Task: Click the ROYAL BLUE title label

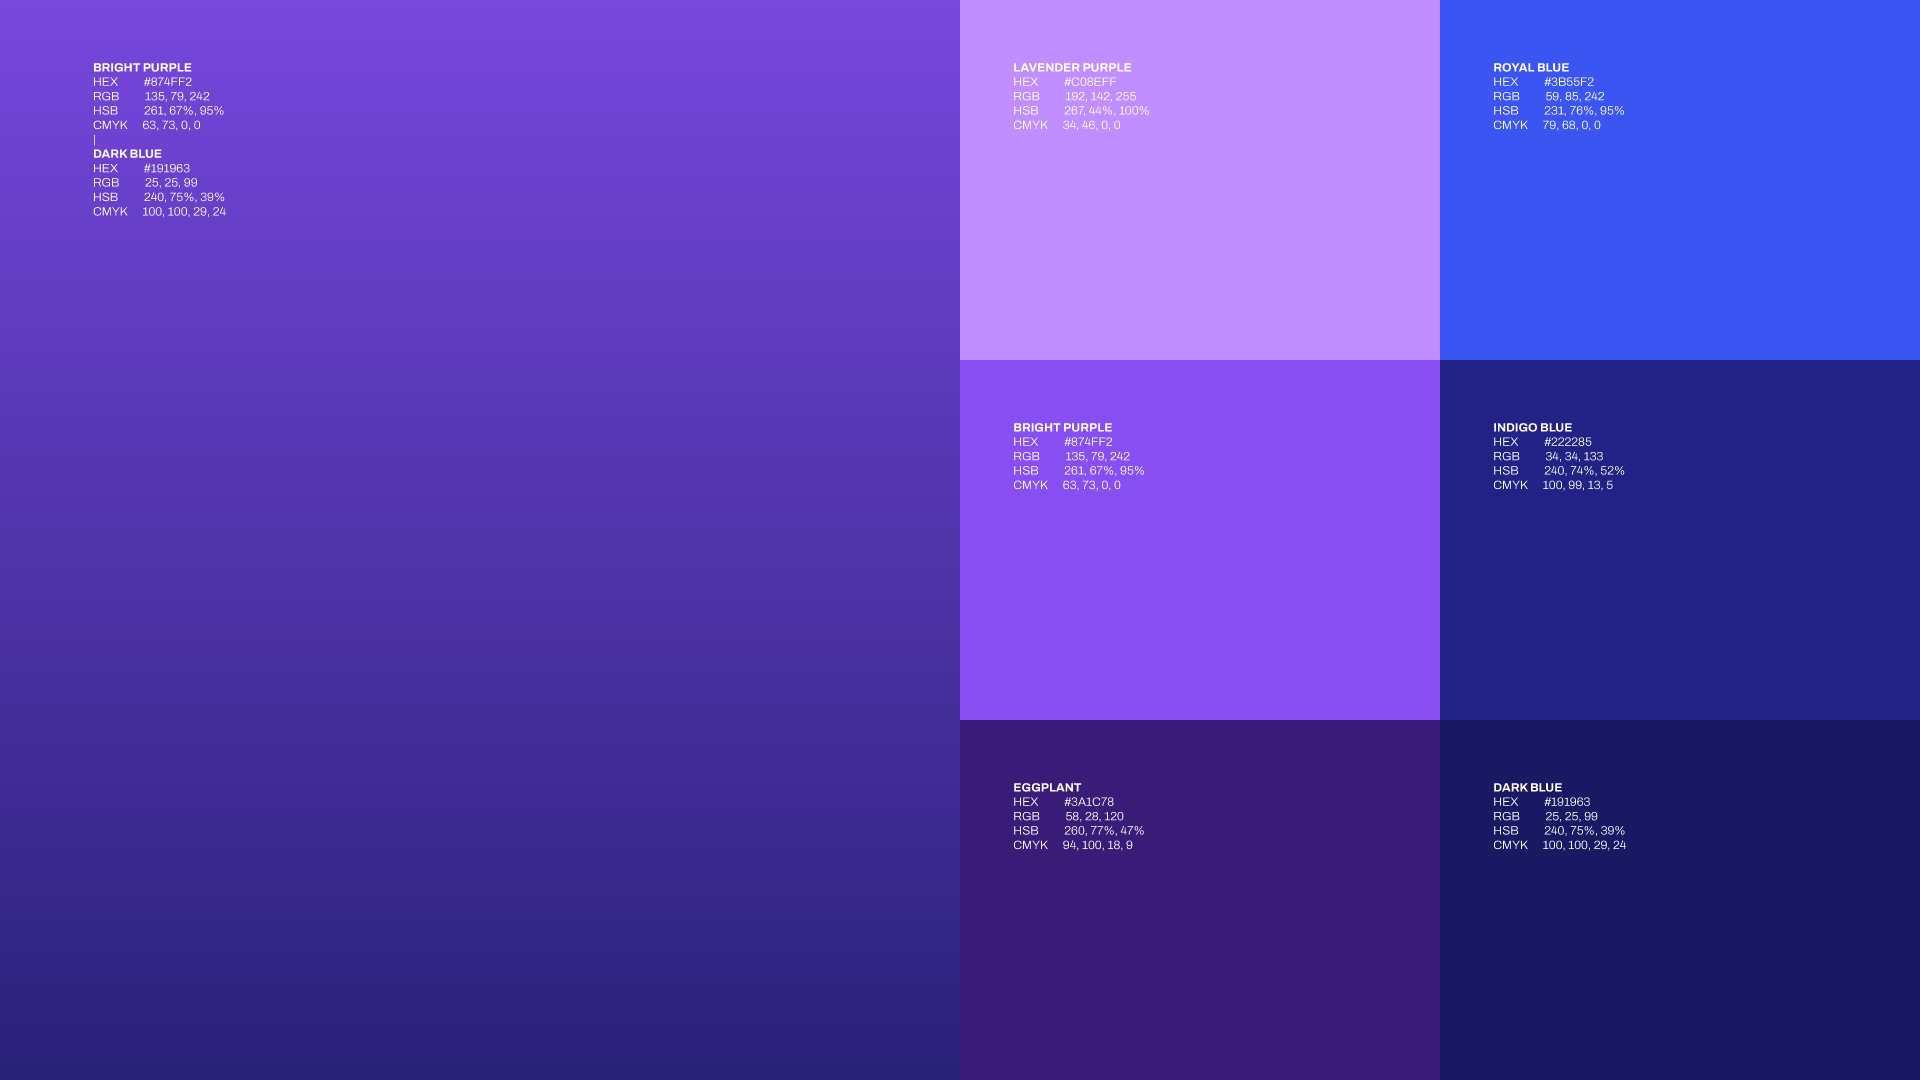Action: [1531, 68]
